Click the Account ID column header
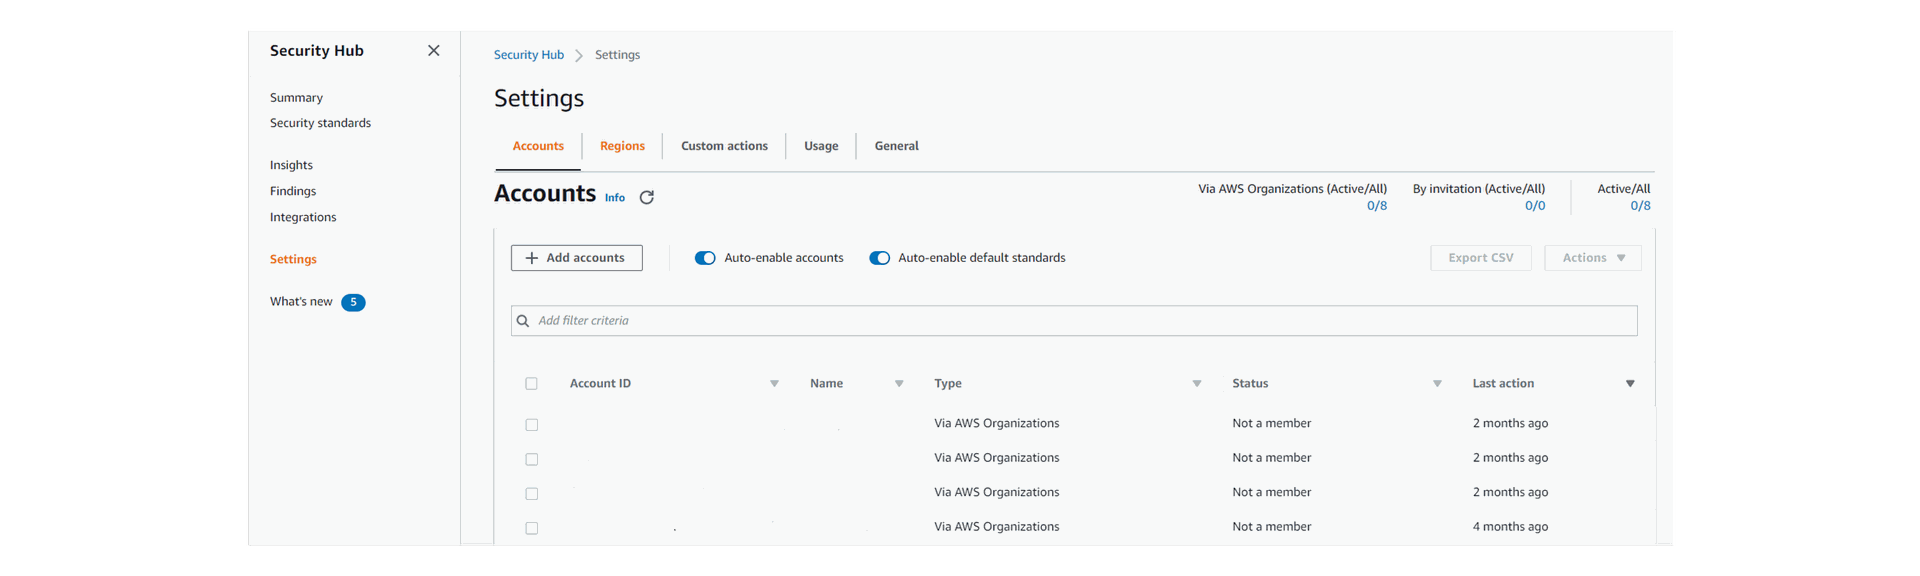1920x576 pixels. [600, 384]
